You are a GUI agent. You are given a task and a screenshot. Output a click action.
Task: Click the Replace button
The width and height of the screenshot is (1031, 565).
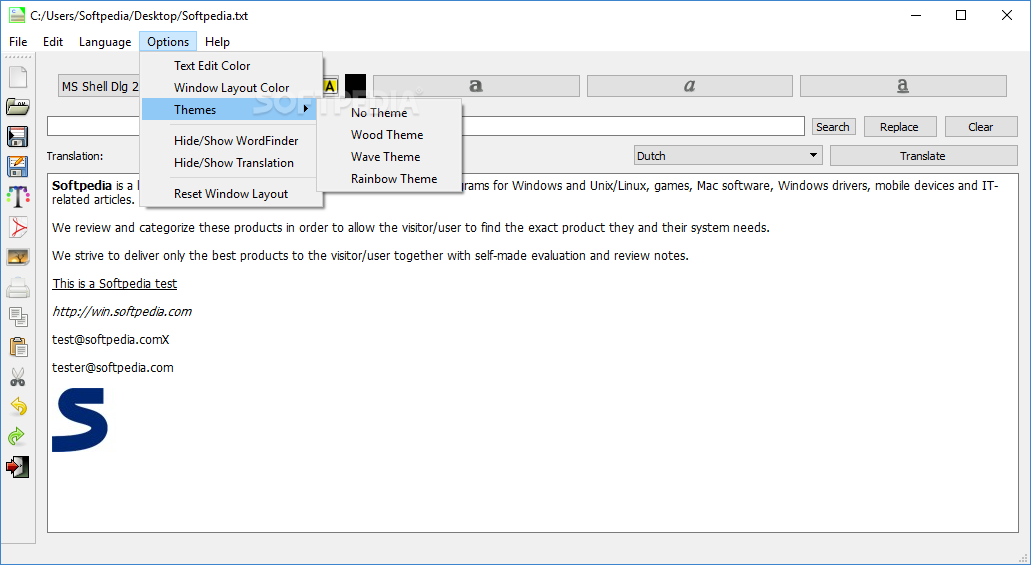point(899,127)
